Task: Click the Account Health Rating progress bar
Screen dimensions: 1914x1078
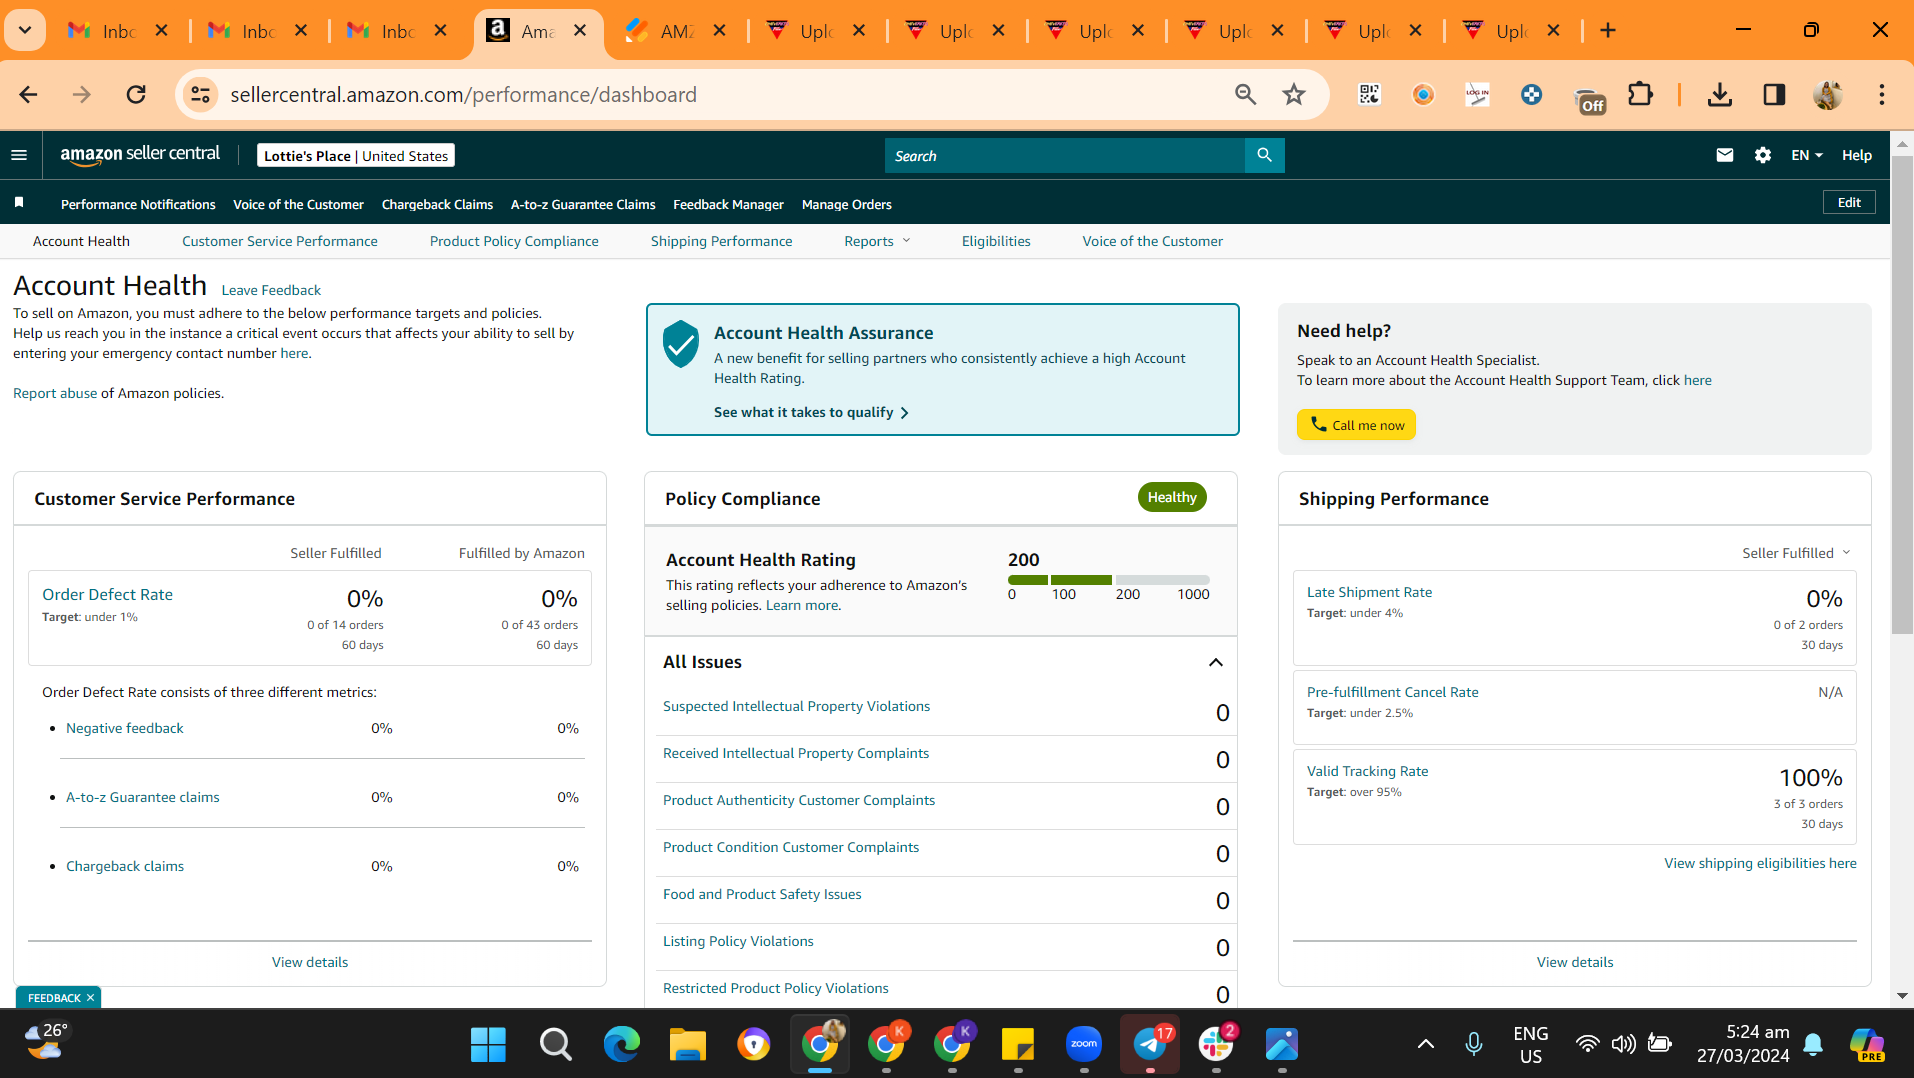Action: click(1108, 580)
